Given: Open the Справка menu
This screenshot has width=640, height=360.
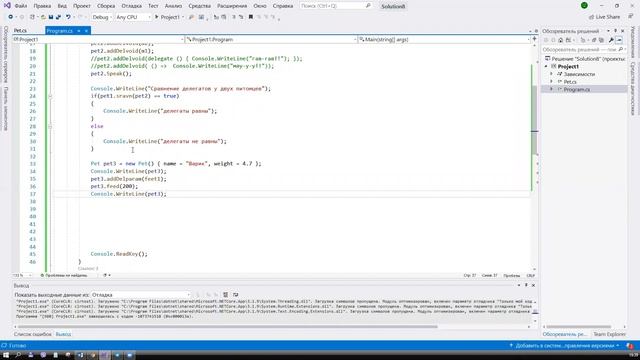Looking at the screenshot, I should 283,6.
